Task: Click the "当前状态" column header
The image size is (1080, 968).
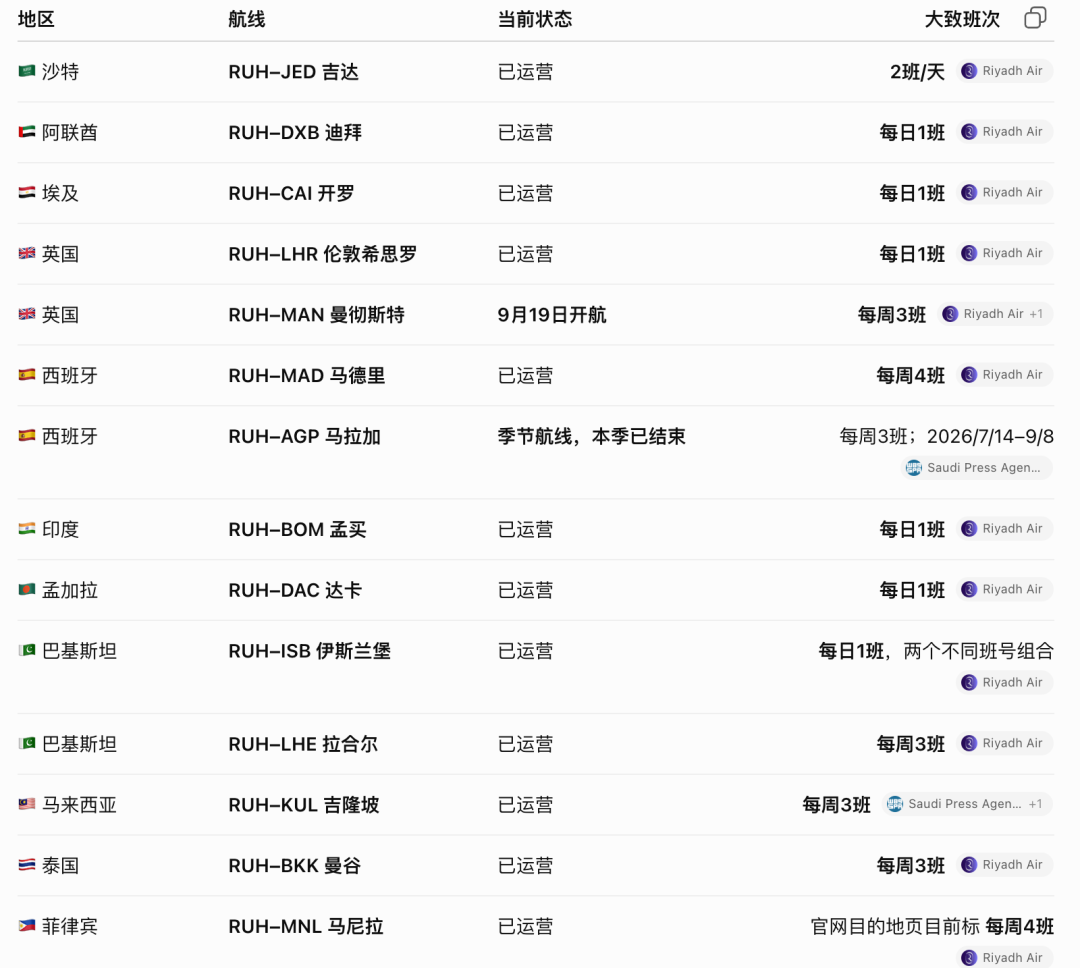Action: pos(535,19)
